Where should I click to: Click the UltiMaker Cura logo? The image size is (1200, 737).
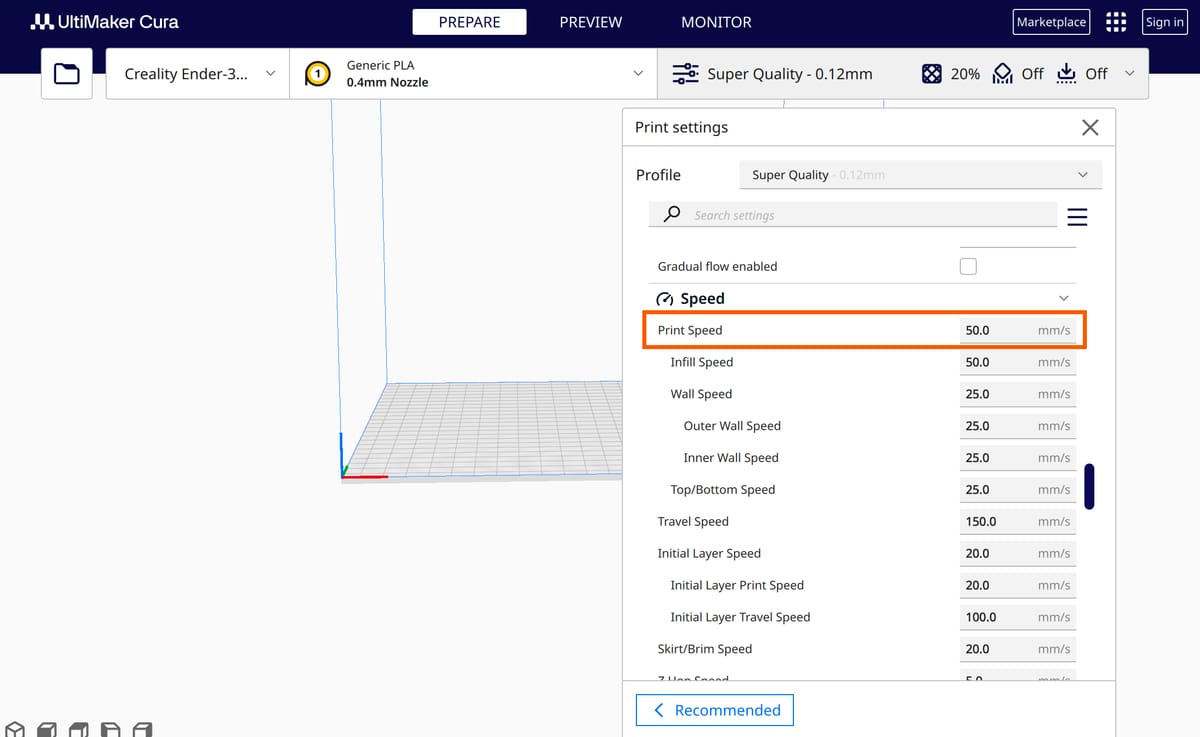(105, 21)
